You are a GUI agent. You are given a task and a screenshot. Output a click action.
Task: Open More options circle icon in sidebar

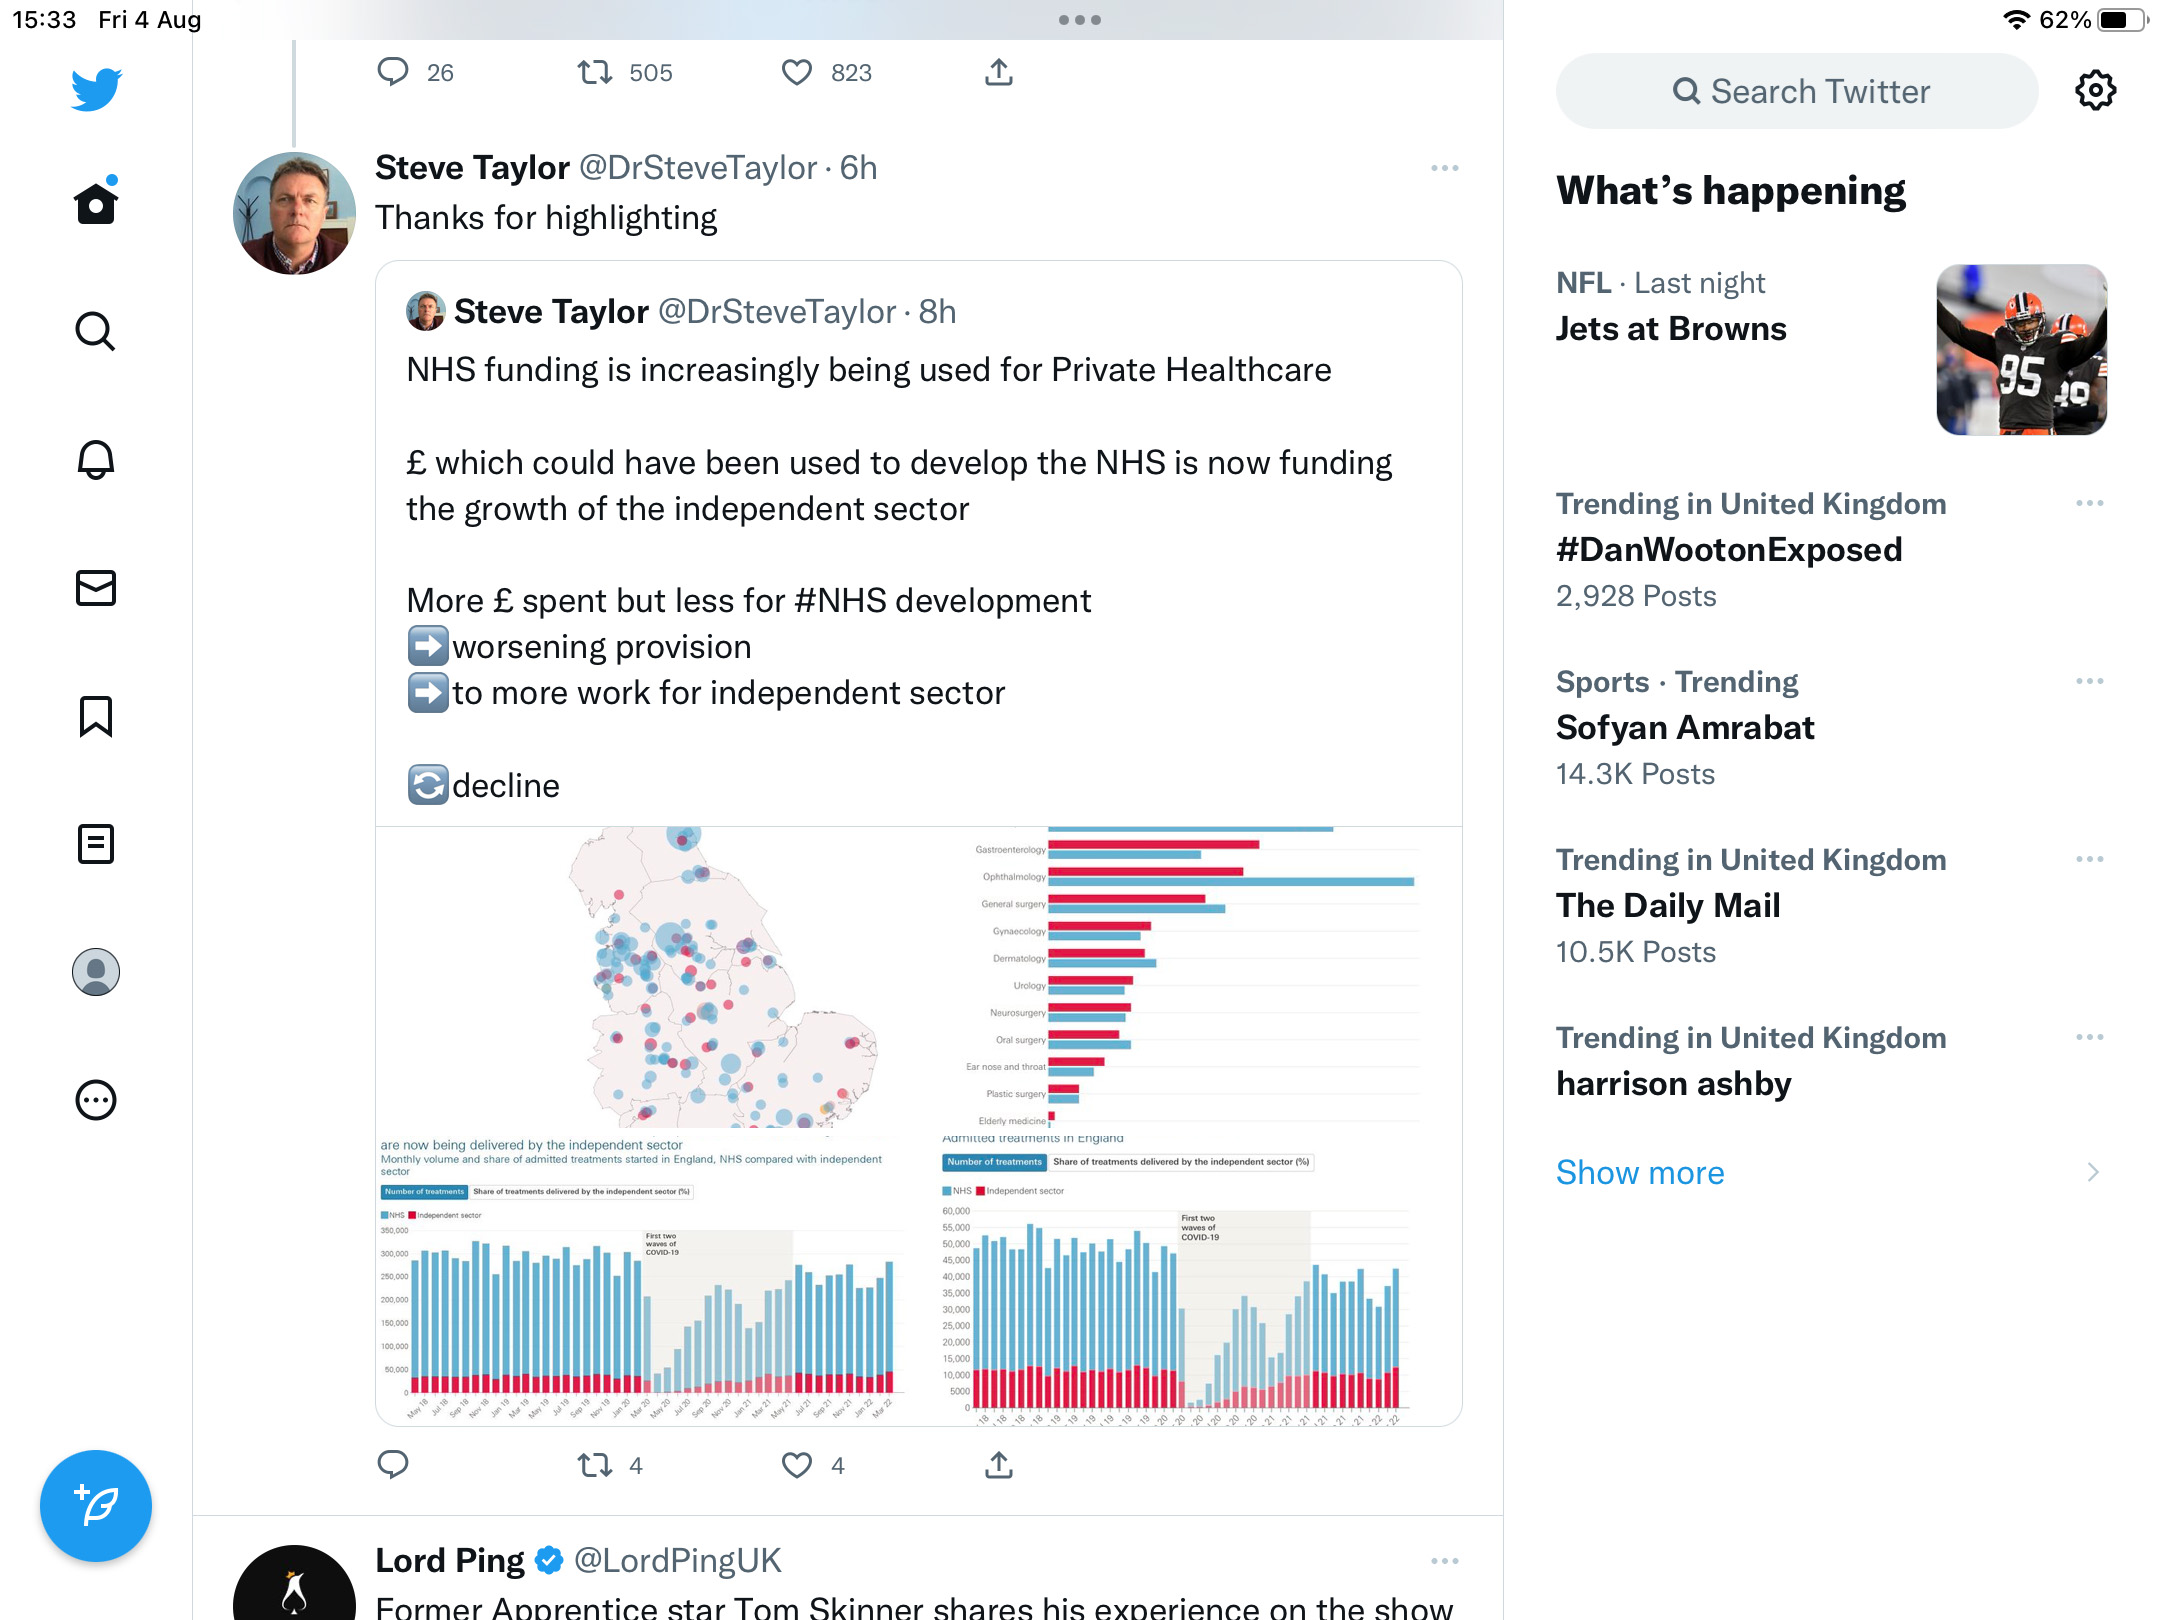[x=96, y=1100]
